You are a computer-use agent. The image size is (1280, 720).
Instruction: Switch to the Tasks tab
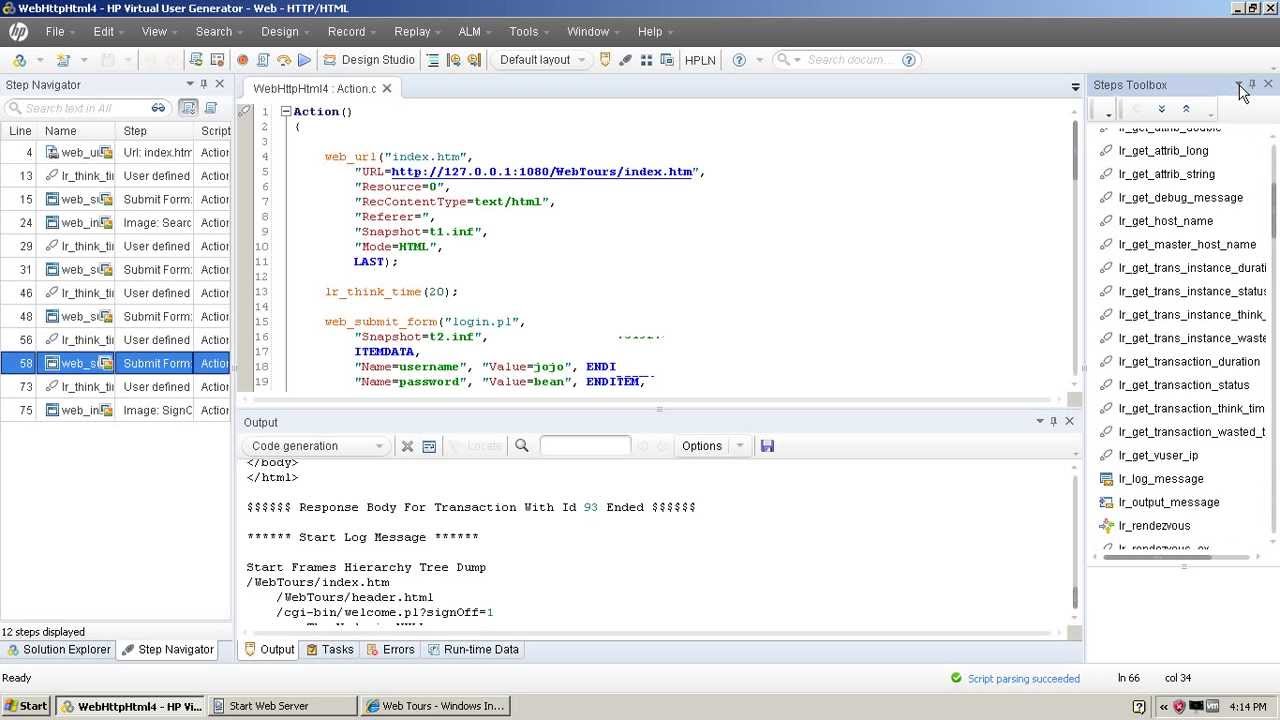point(330,650)
